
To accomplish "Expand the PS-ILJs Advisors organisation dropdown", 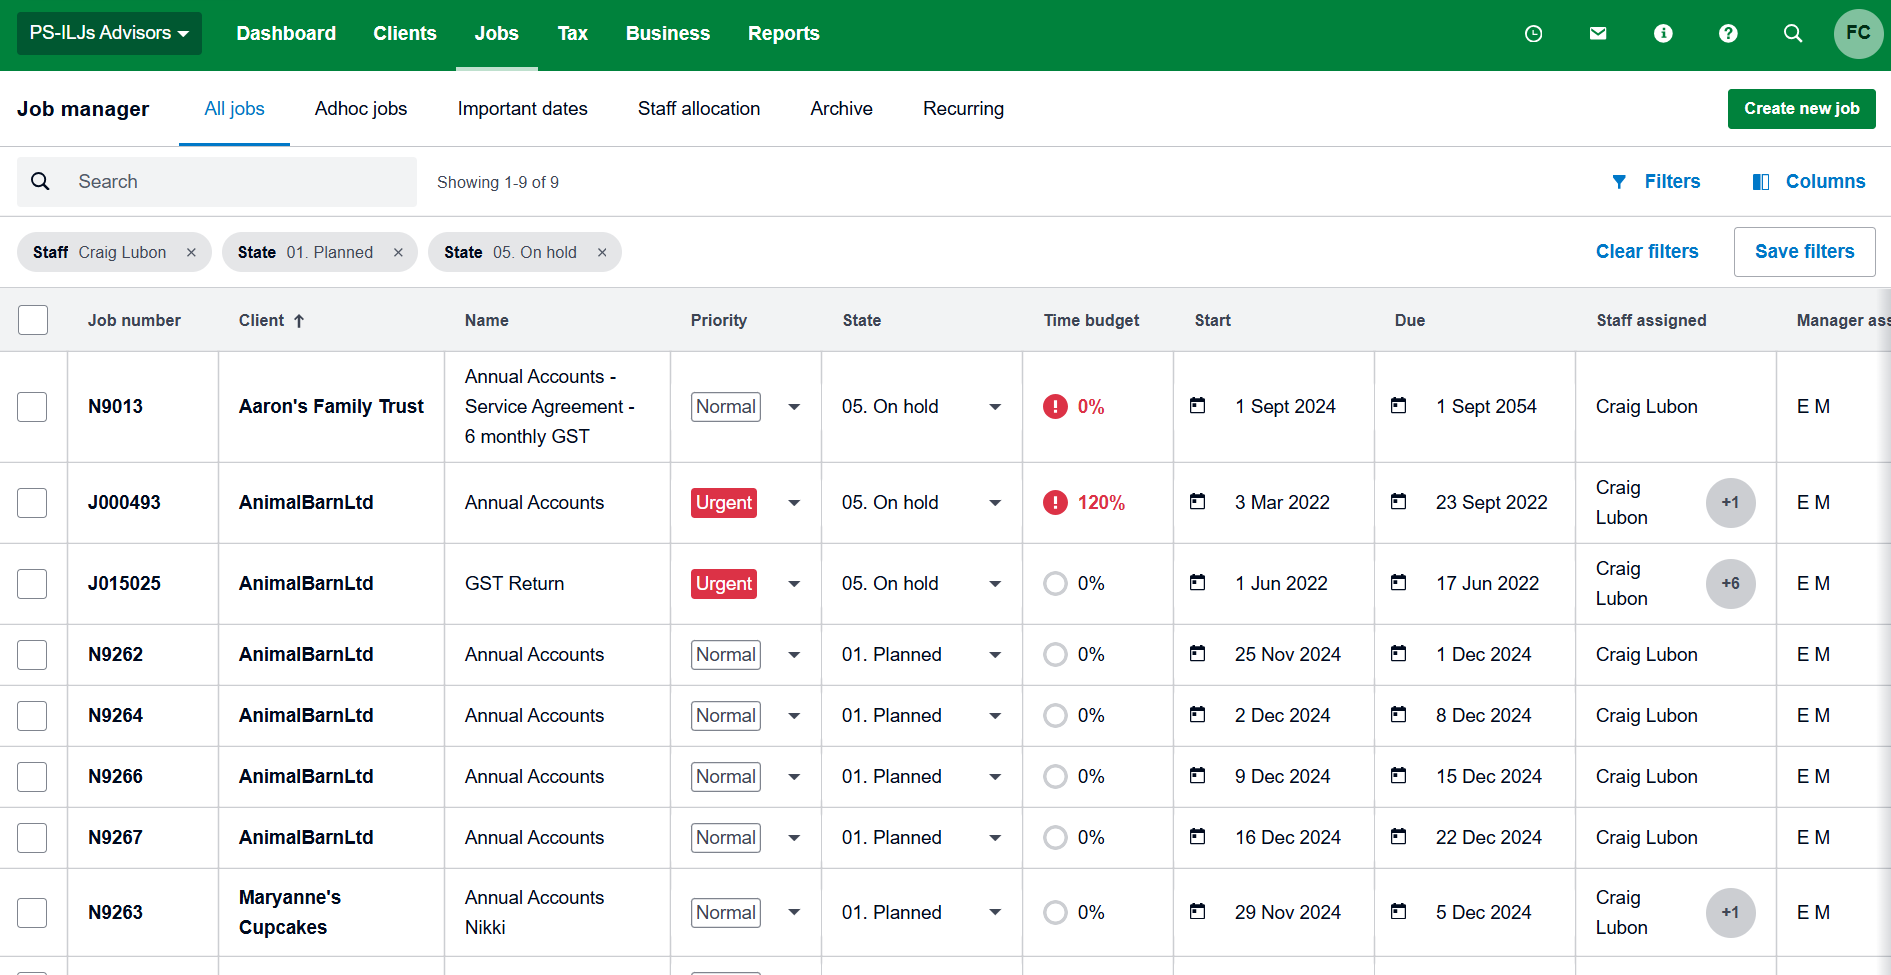I will click(x=108, y=33).
